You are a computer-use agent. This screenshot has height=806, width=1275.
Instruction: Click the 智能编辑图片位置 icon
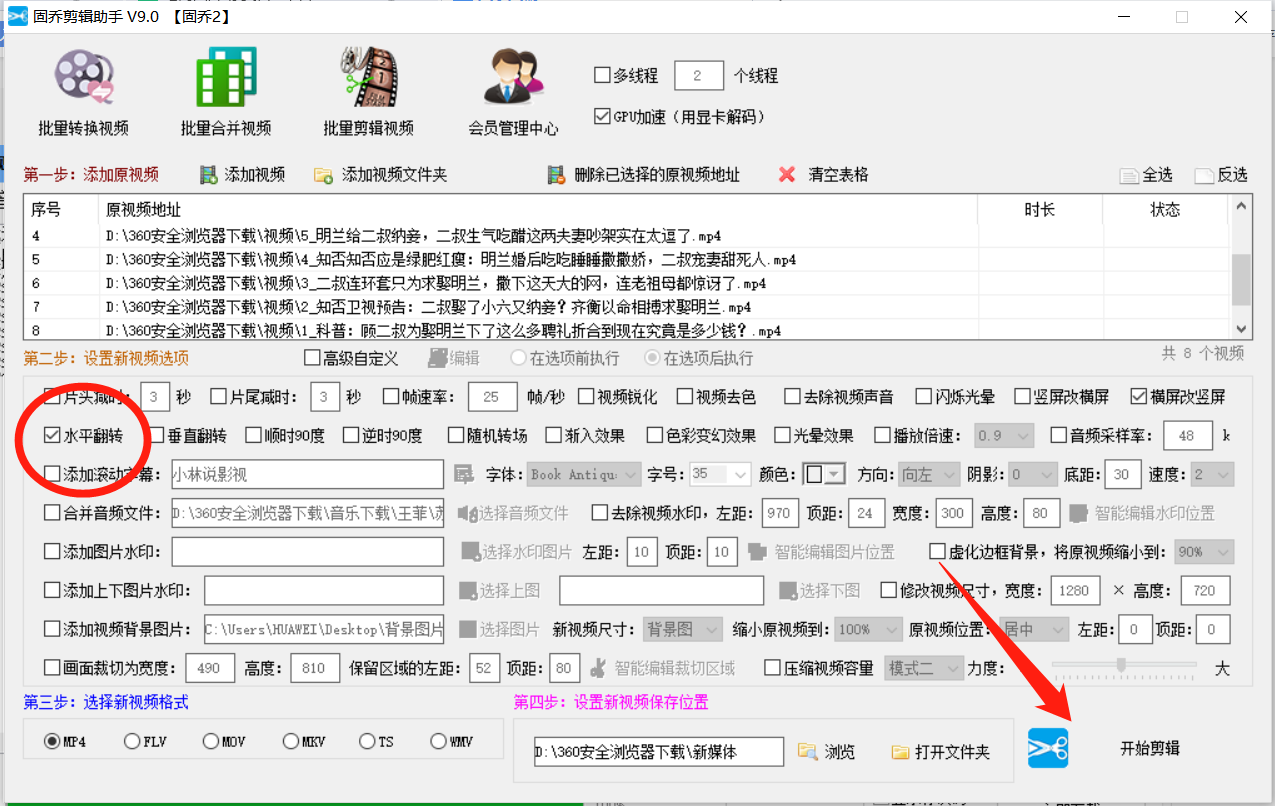tap(757, 552)
